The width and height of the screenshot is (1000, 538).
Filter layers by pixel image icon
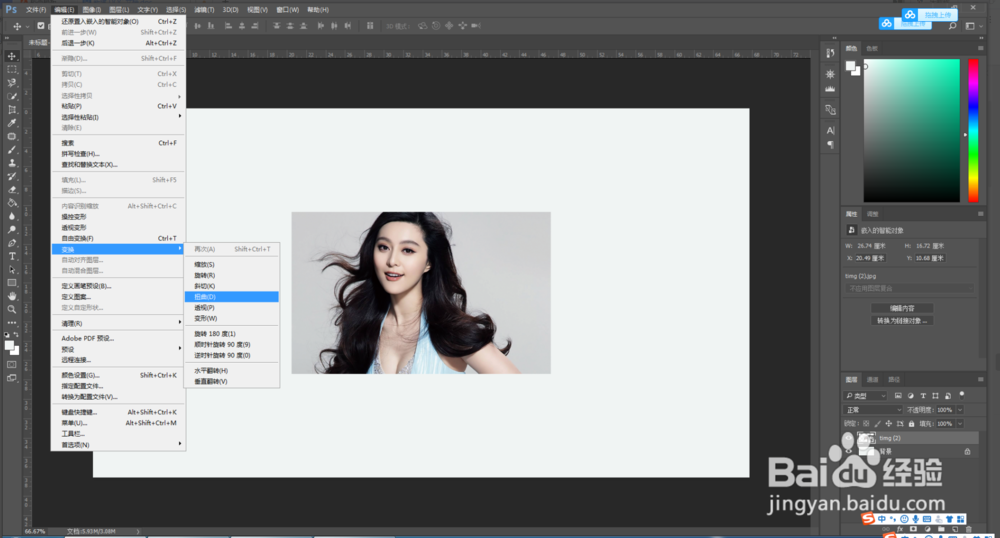pyautogui.click(x=898, y=396)
